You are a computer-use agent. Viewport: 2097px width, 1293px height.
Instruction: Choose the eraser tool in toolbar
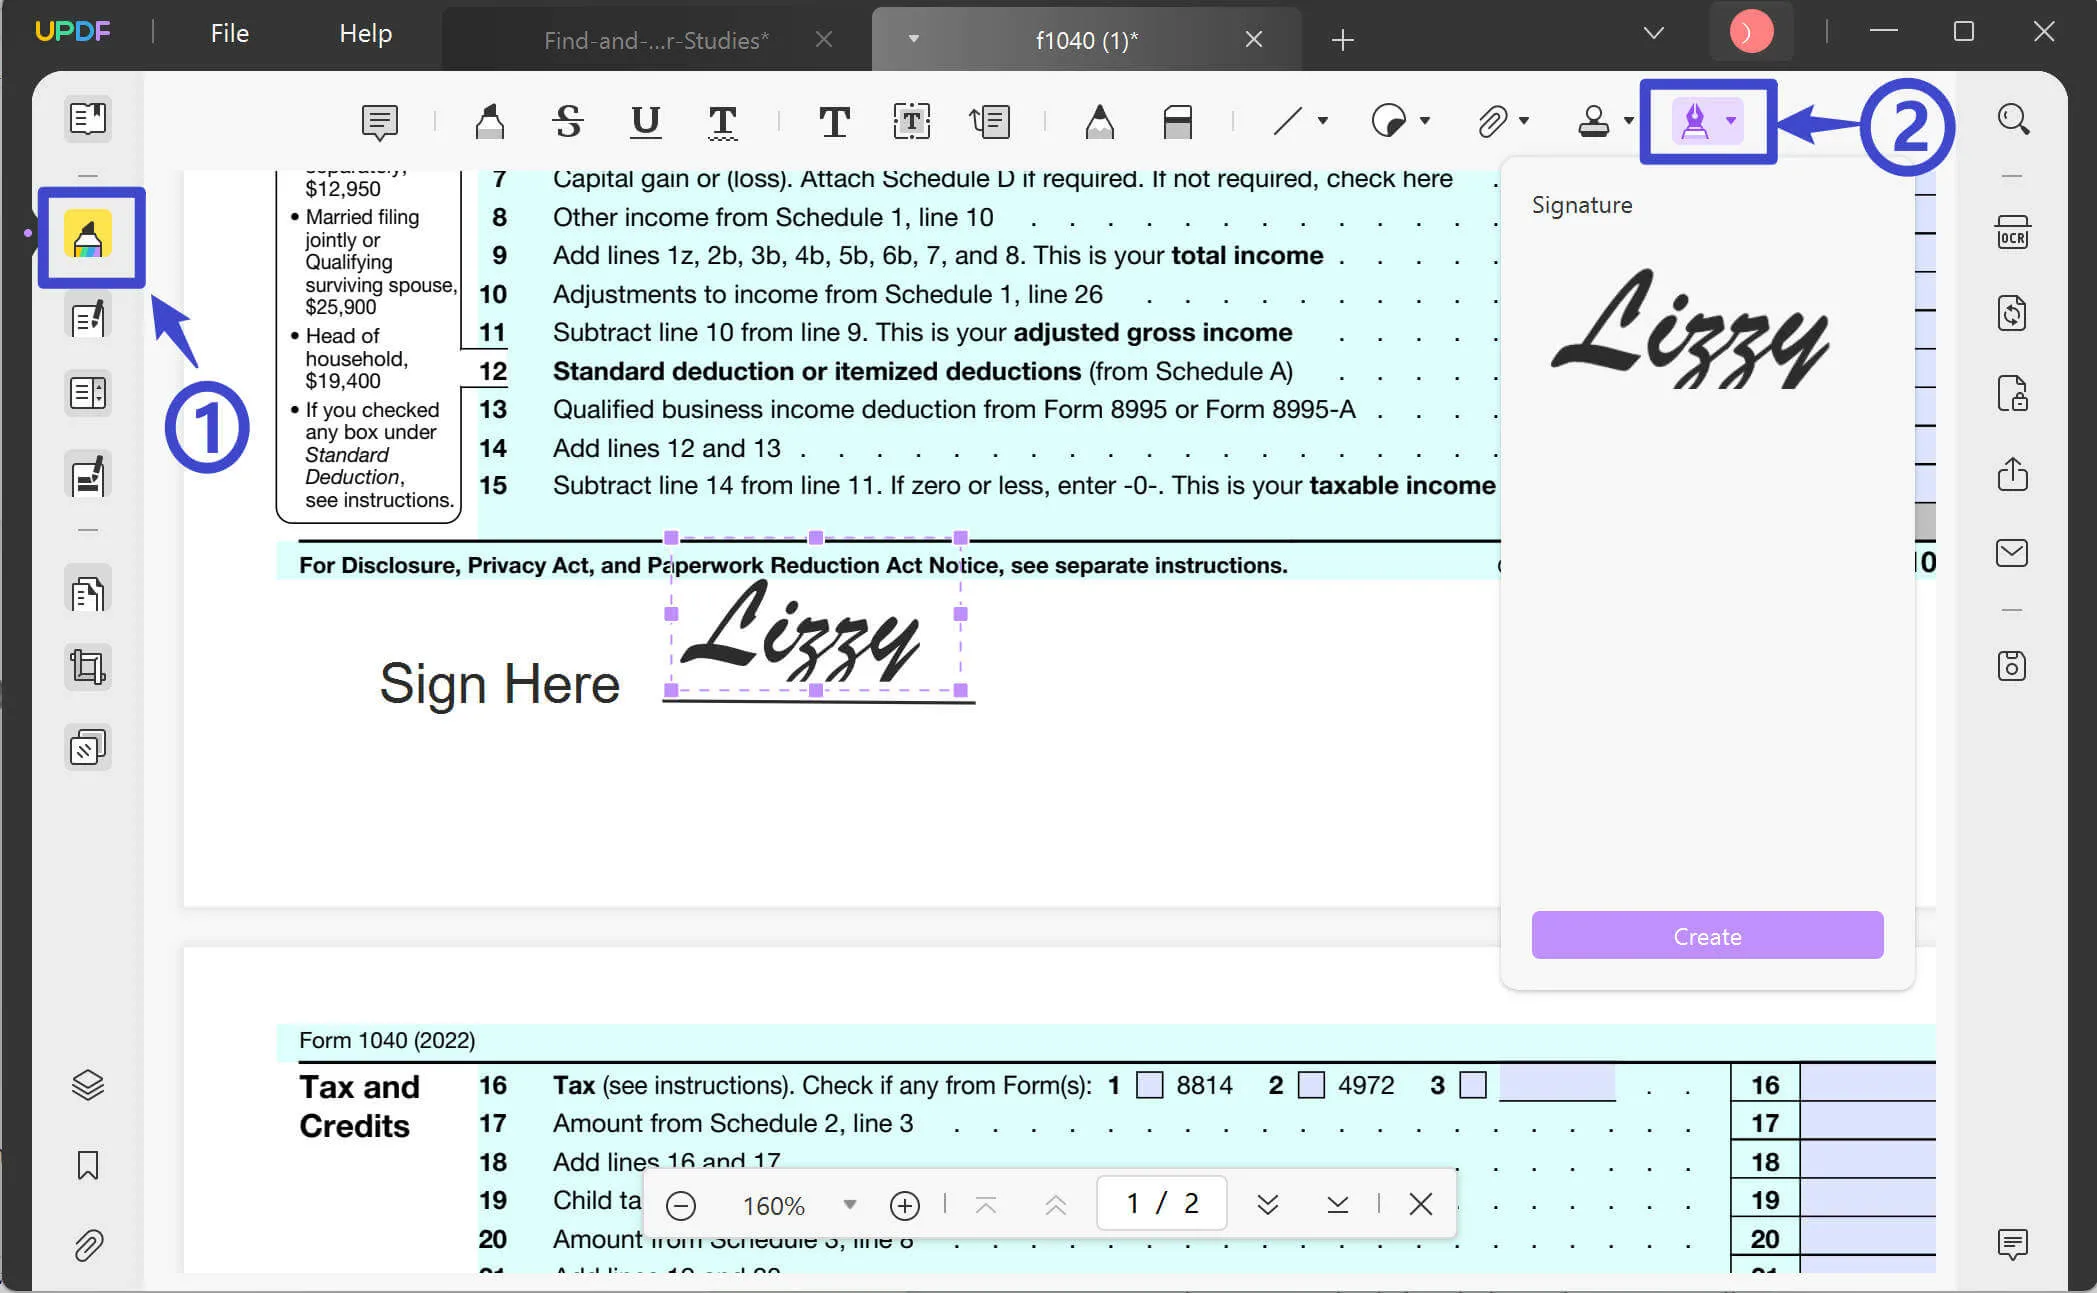tap(1177, 122)
